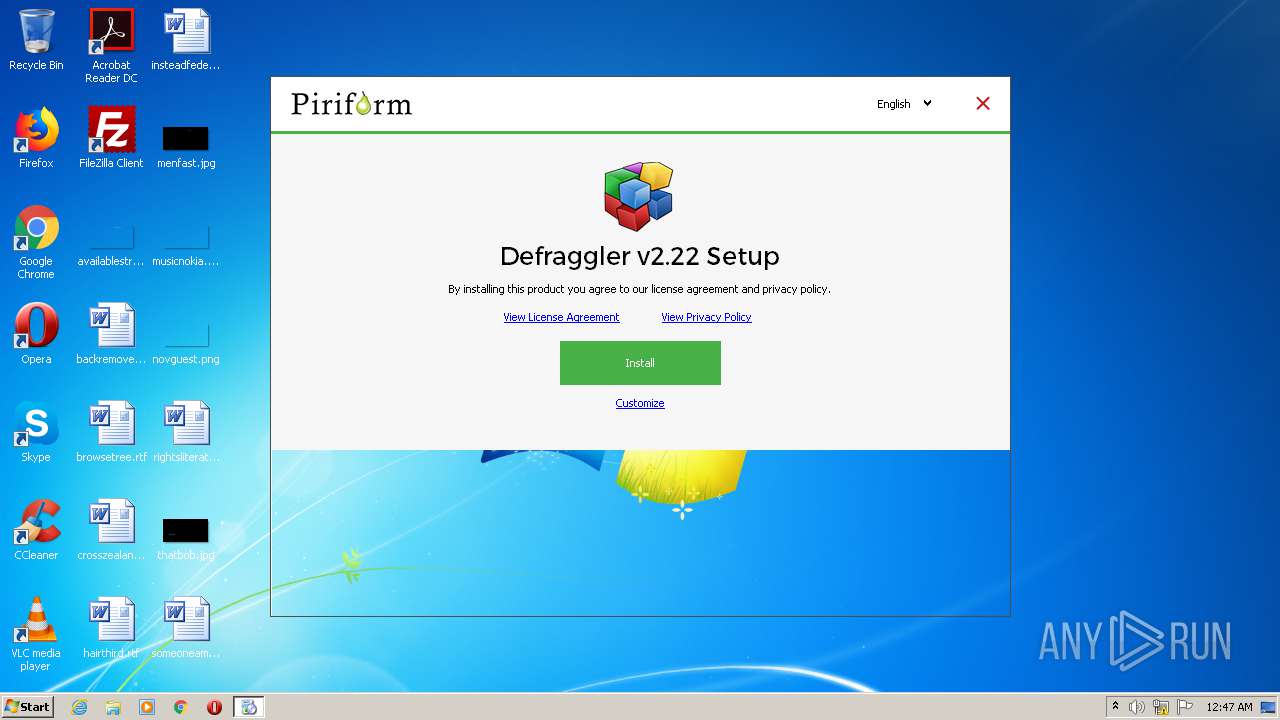Click the Defraggler cube logo
Screen dimensions: 1280x720
[639, 195]
